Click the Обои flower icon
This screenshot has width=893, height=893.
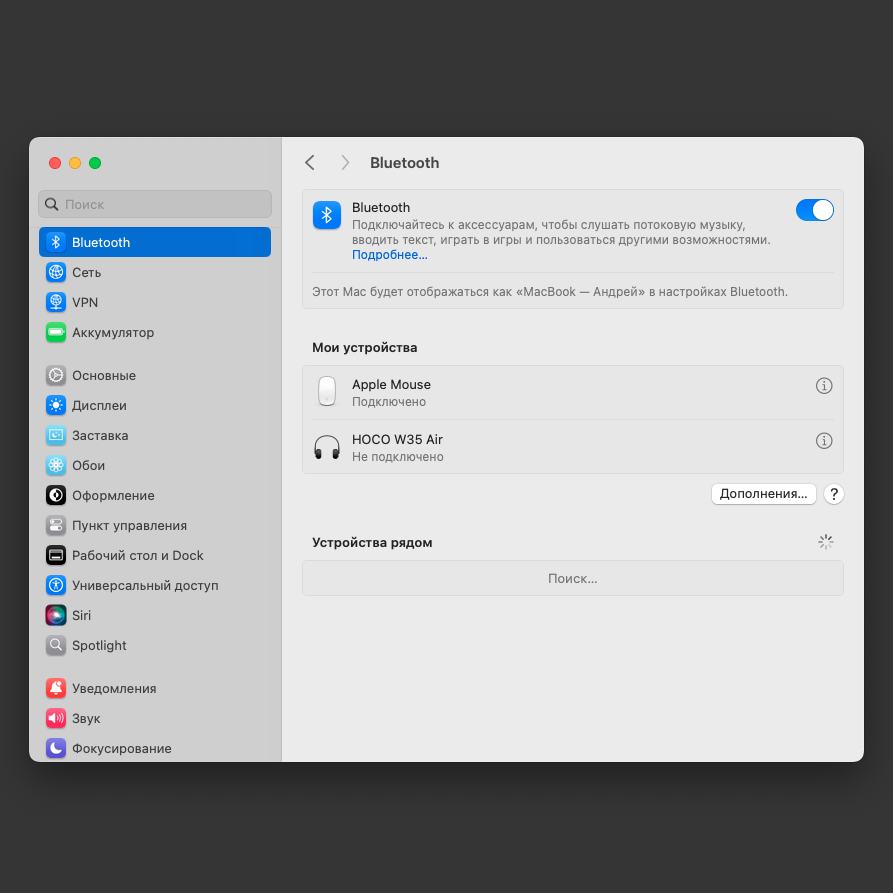coord(56,465)
